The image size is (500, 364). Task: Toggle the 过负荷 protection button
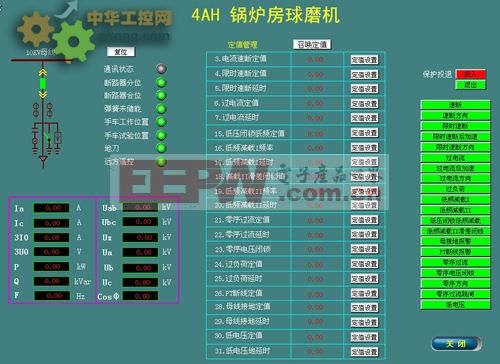point(455,189)
